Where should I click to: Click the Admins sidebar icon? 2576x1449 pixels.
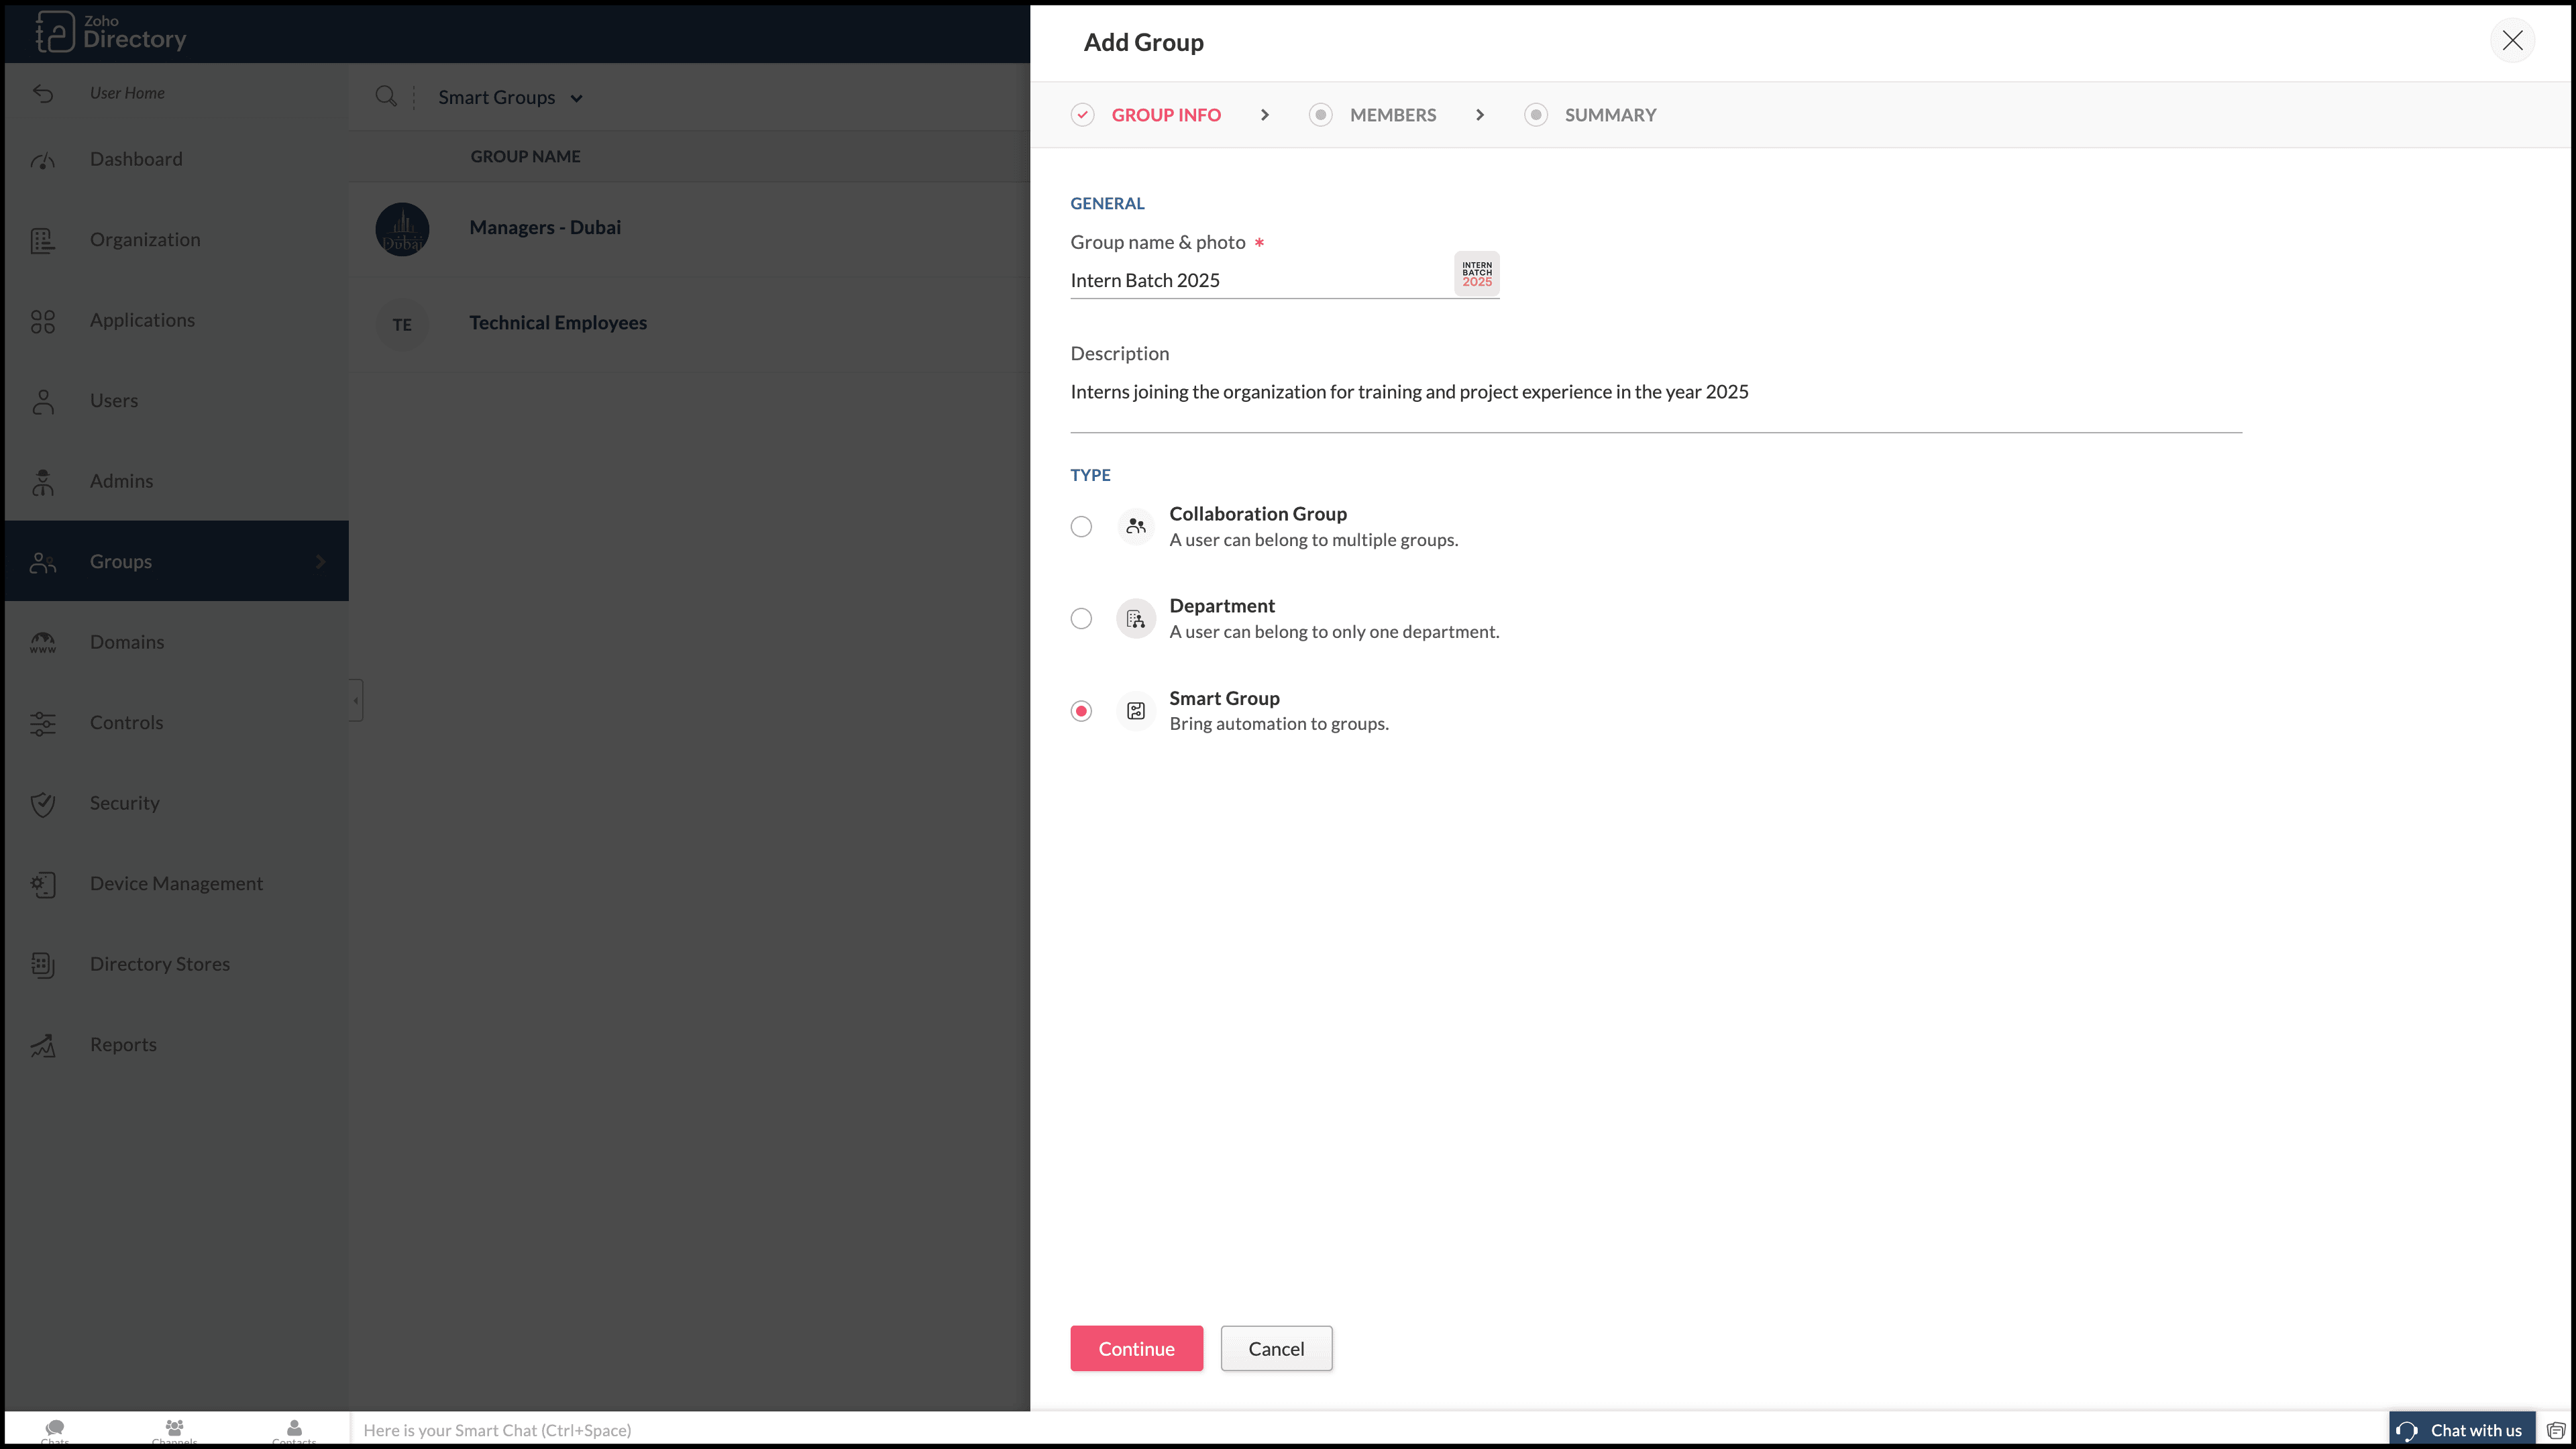pyautogui.click(x=42, y=482)
